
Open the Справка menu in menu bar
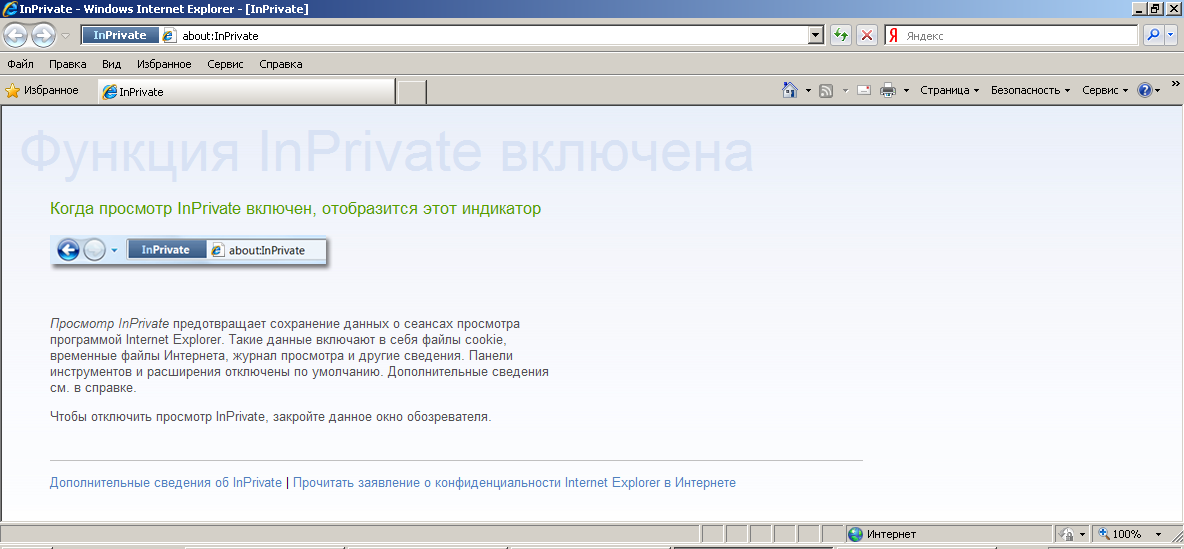tap(280, 64)
